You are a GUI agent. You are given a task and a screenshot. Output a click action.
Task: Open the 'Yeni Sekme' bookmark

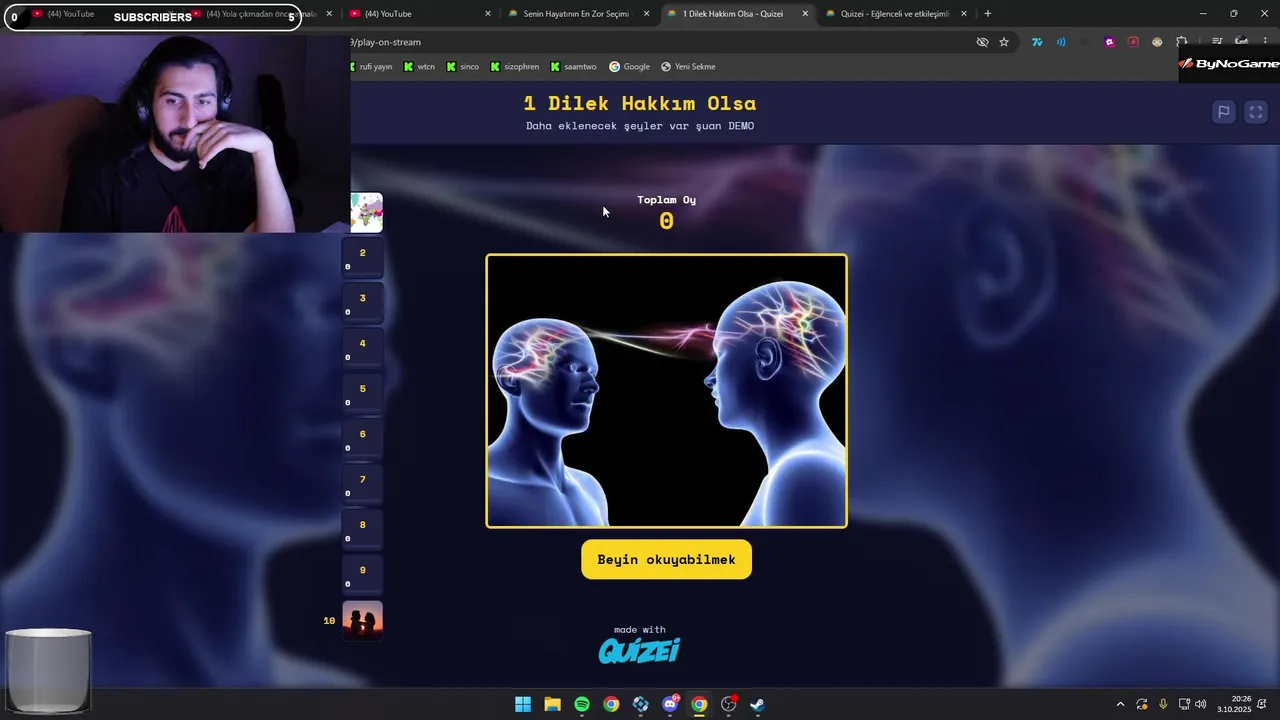(688, 67)
